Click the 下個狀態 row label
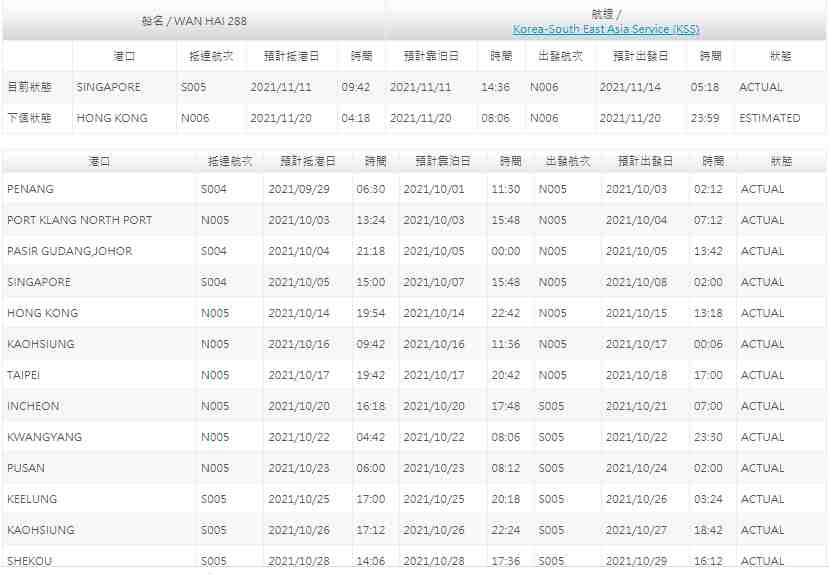The width and height of the screenshot is (830, 575). pyautogui.click(x=30, y=118)
